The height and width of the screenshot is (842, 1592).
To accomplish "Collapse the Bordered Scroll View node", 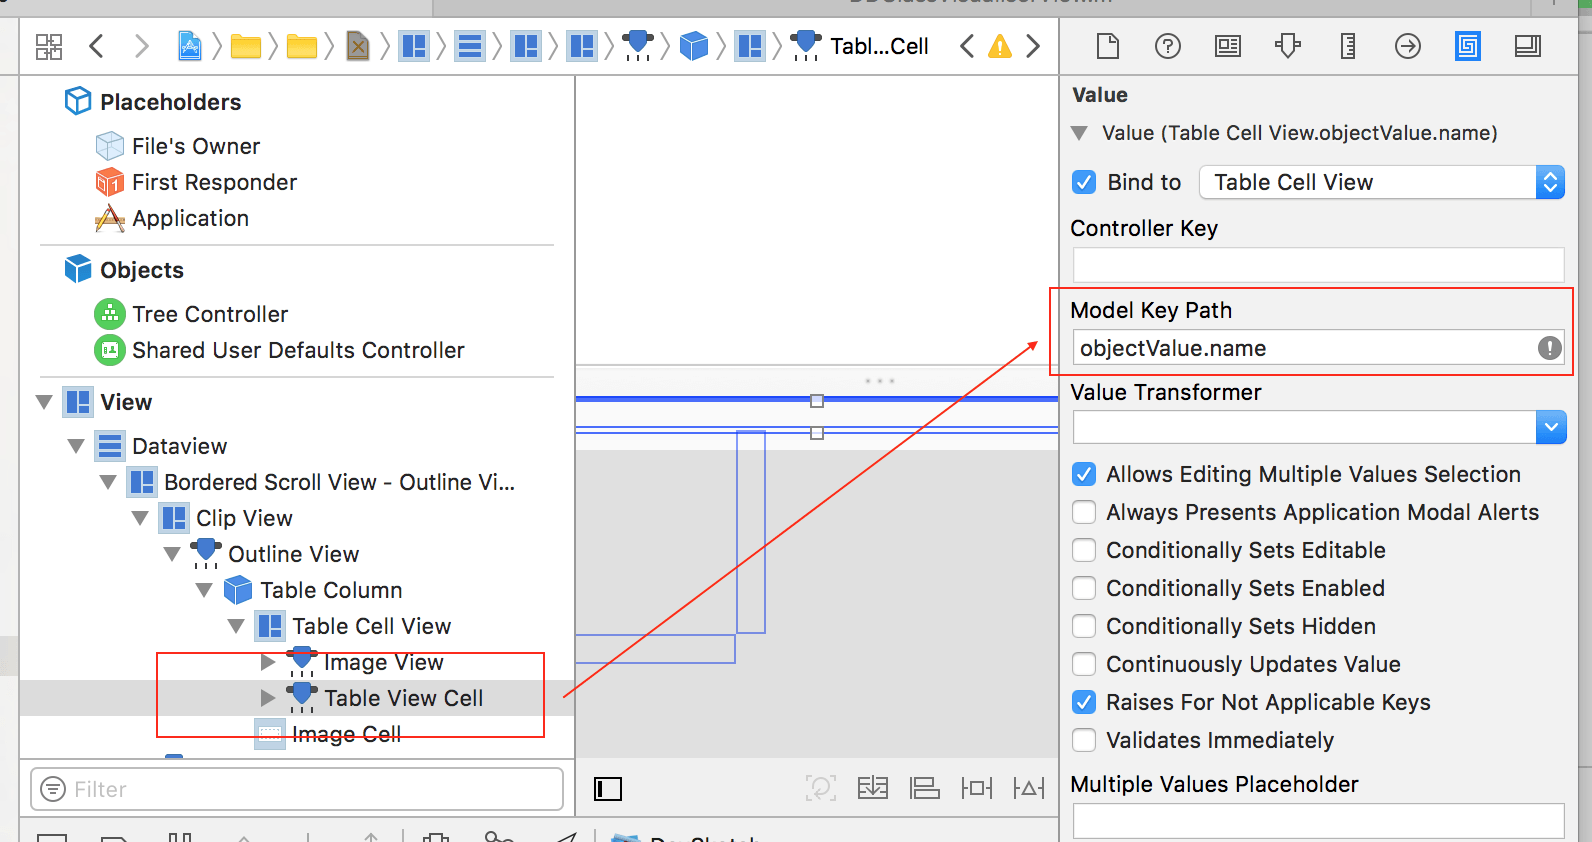I will point(108,482).
